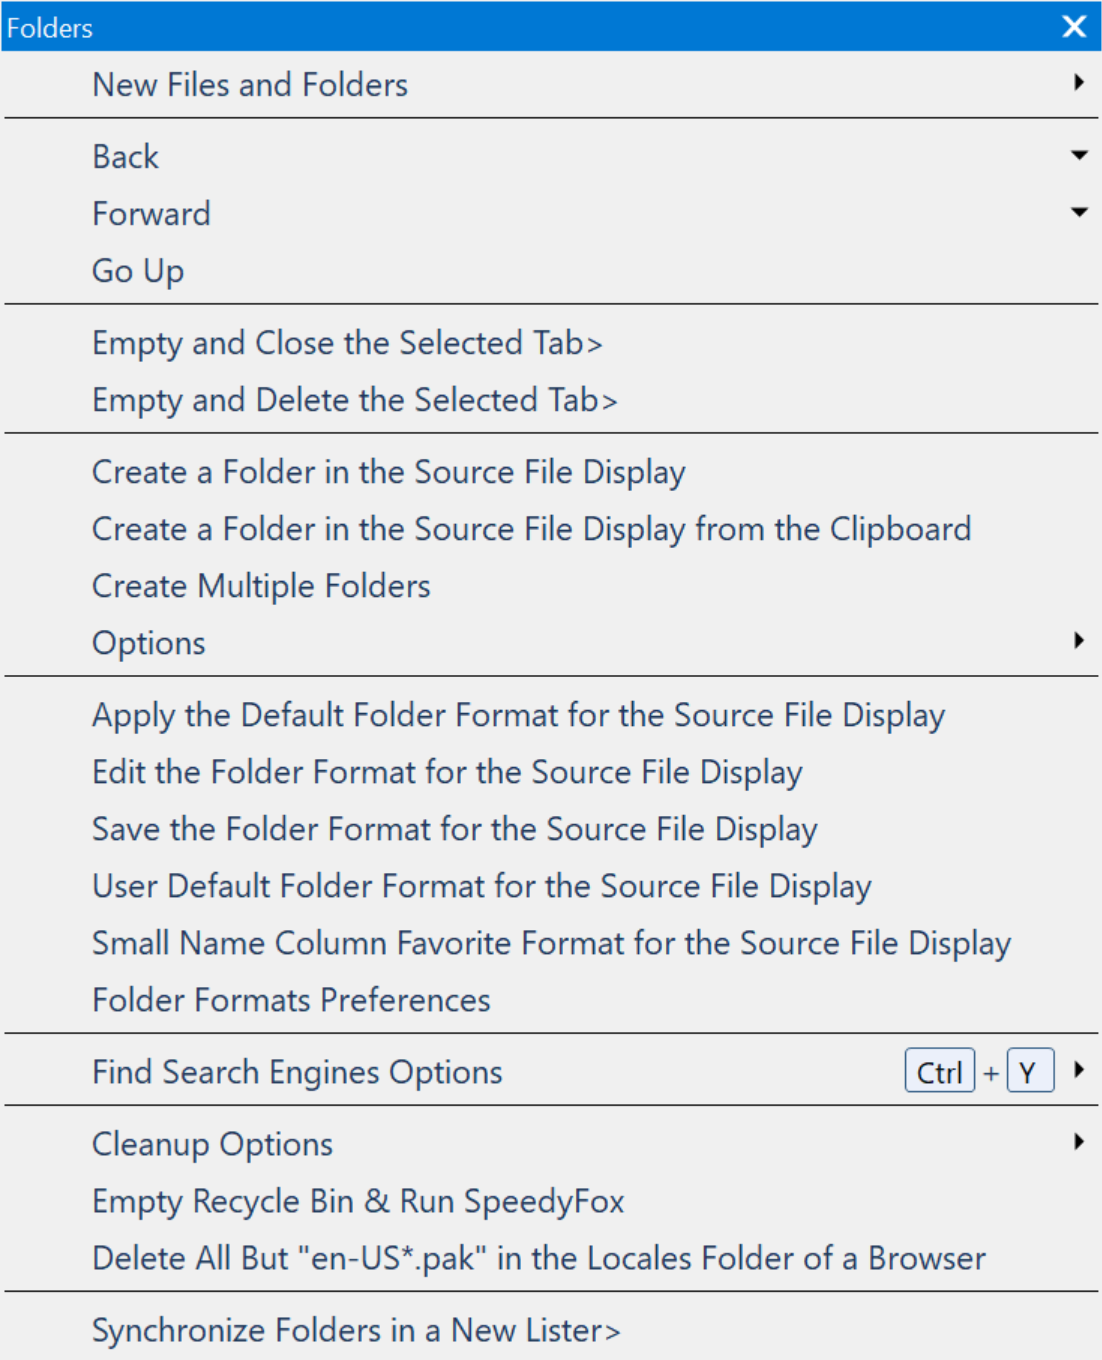Choose Empty and Close the Selected Tab
Screen dimensions: 1102x1360
[x=347, y=343]
